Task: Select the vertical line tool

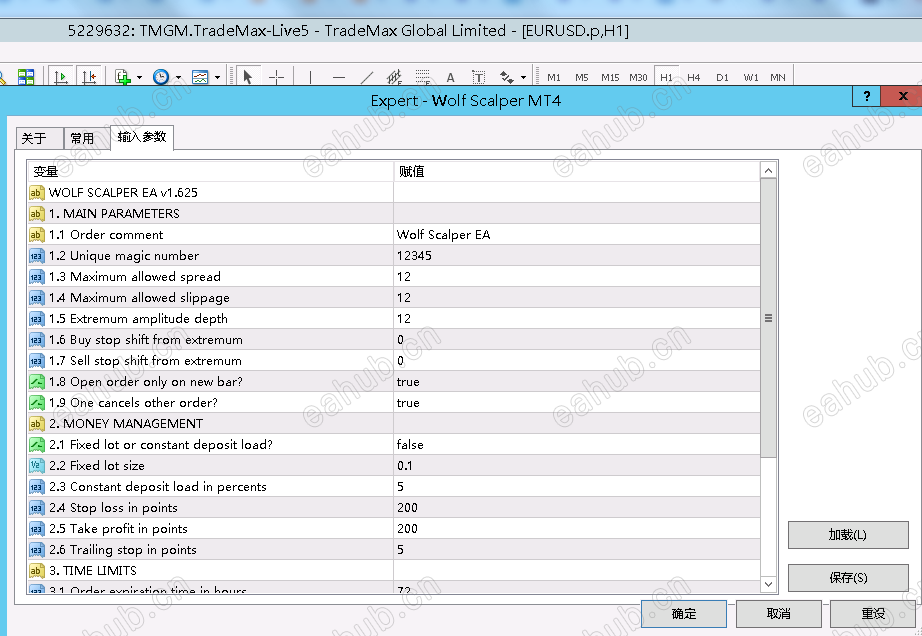Action: click(310, 77)
